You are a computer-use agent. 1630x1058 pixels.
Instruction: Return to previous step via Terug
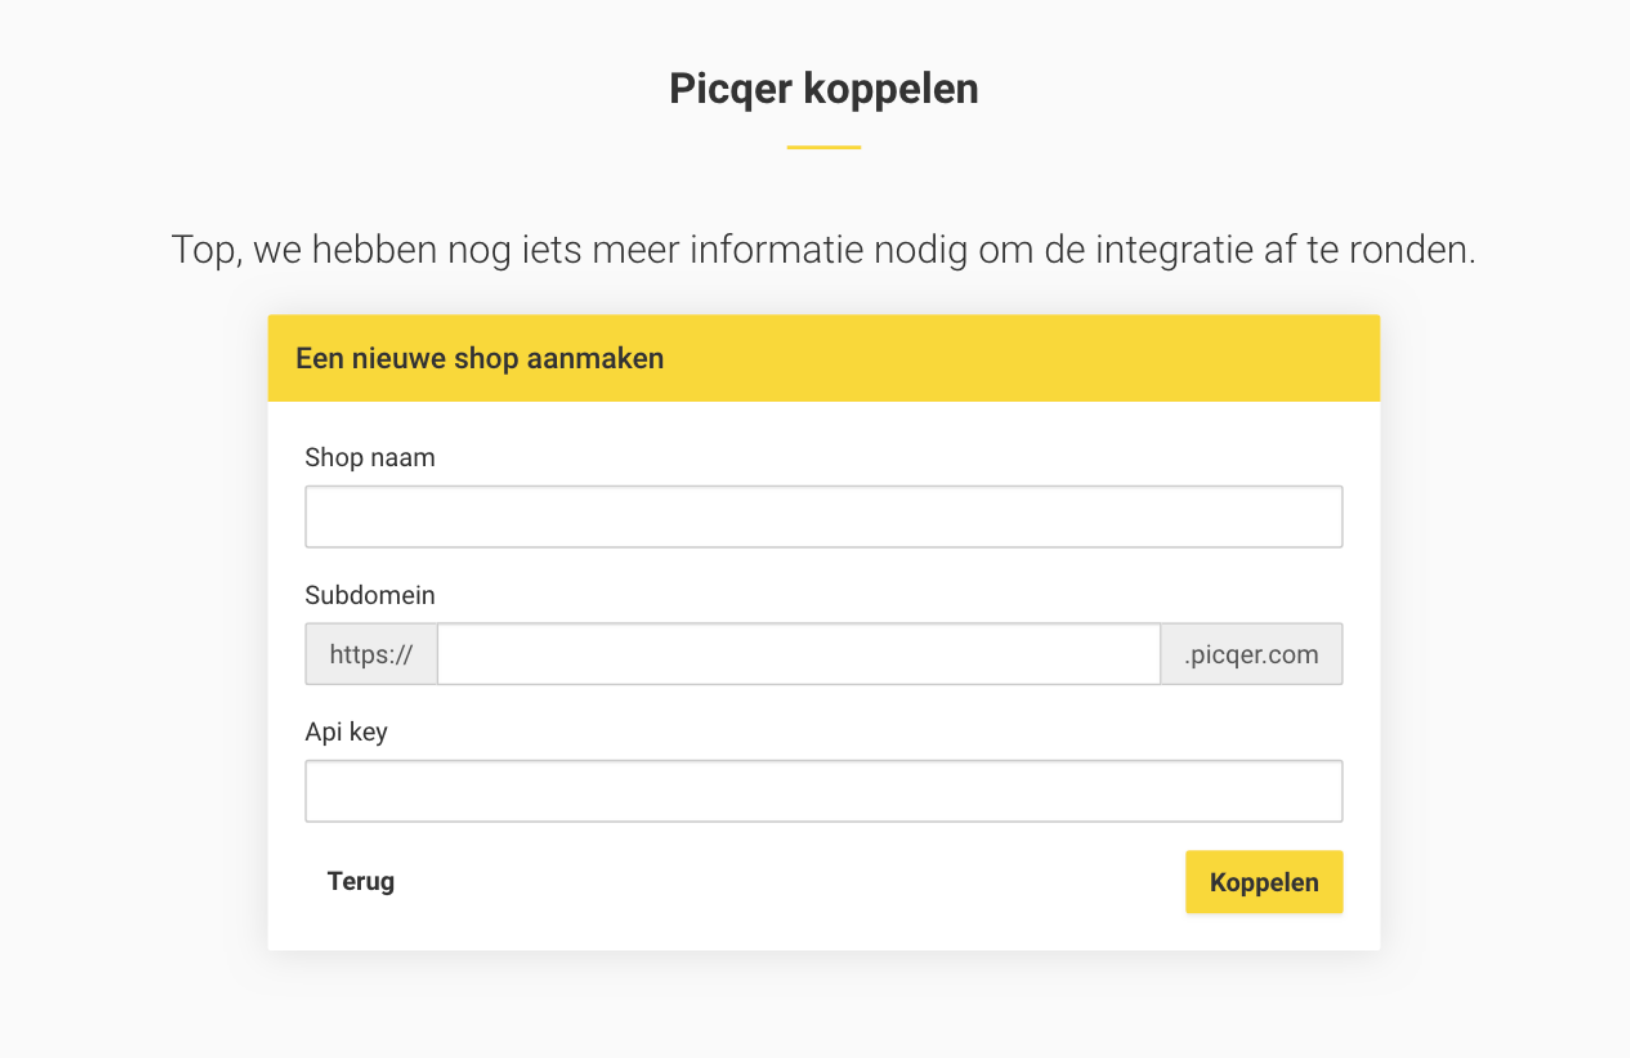[361, 881]
